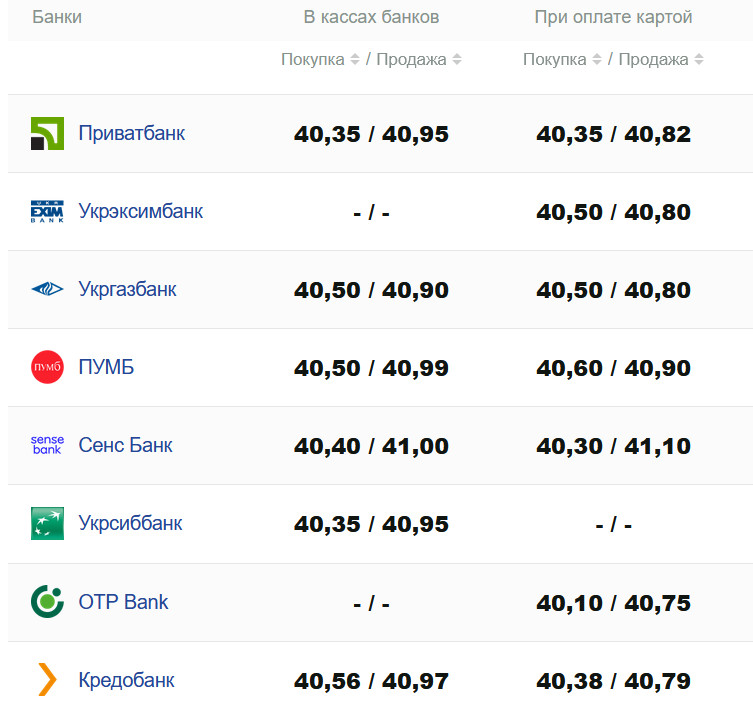This screenshot has width=753, height=709.
Task: Click the Kredobank orange chevron logo
Action: [x=47, y=680]
